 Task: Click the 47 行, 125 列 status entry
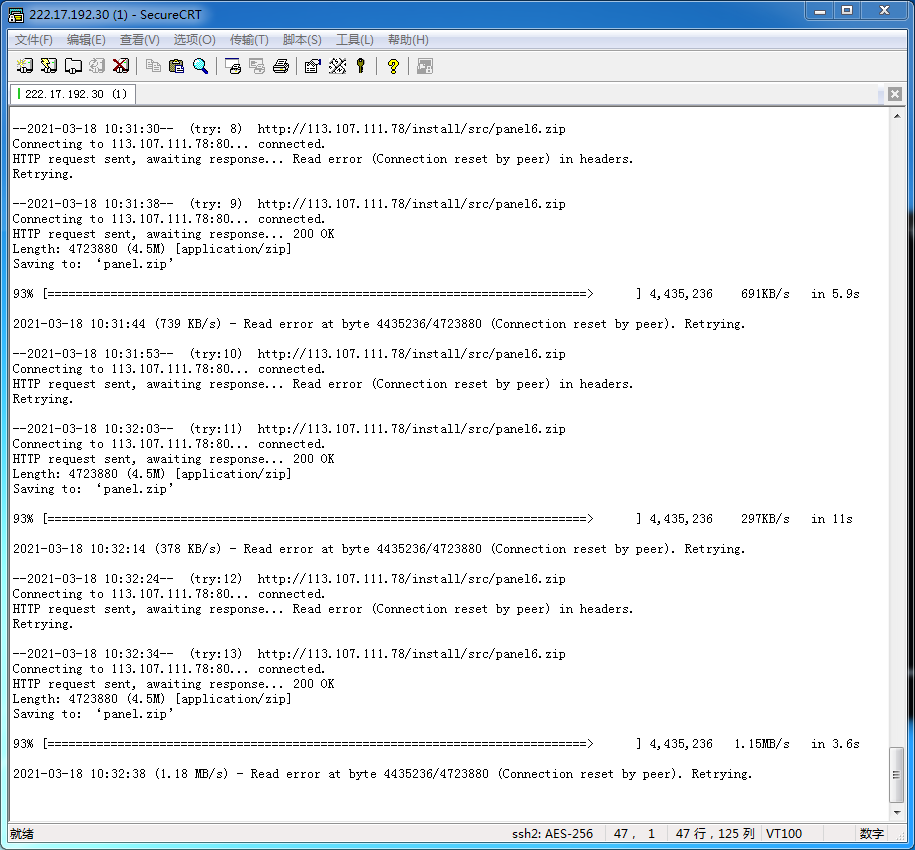(715, 834)
